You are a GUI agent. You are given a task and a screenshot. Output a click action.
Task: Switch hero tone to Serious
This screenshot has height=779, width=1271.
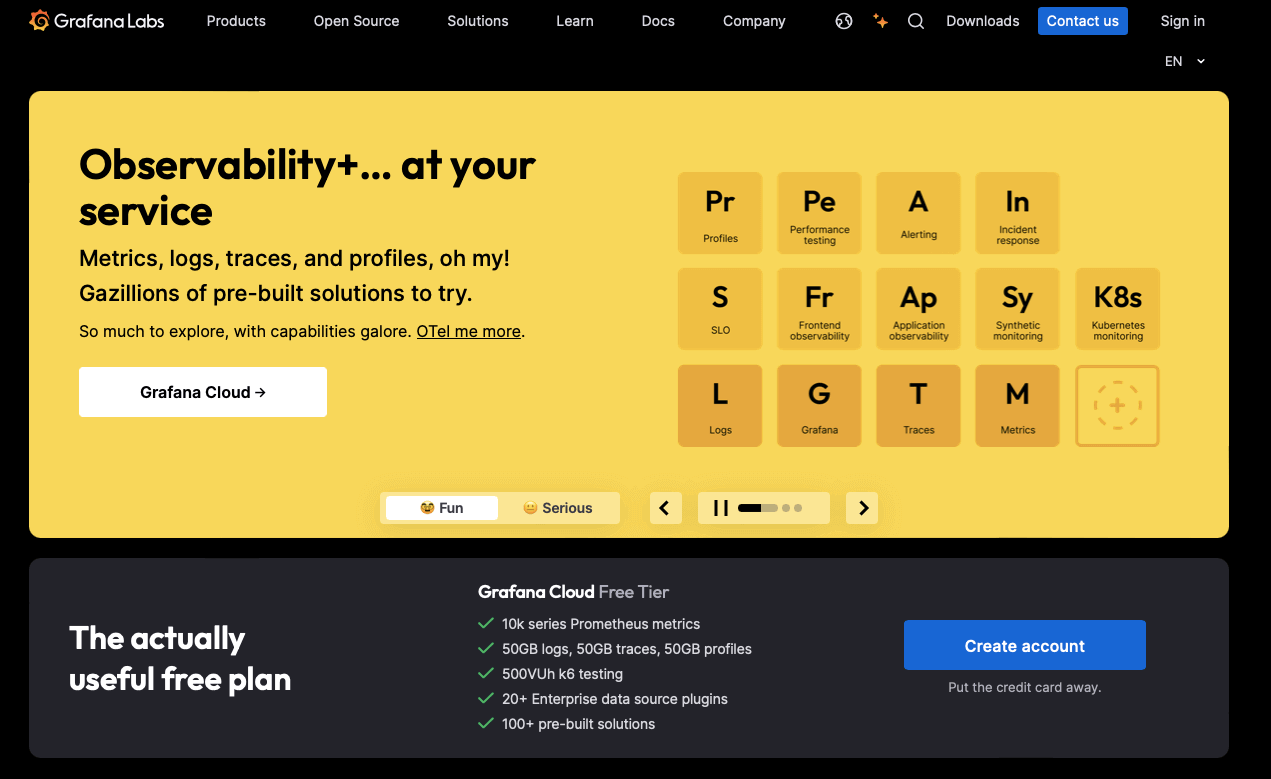[558, 508]
